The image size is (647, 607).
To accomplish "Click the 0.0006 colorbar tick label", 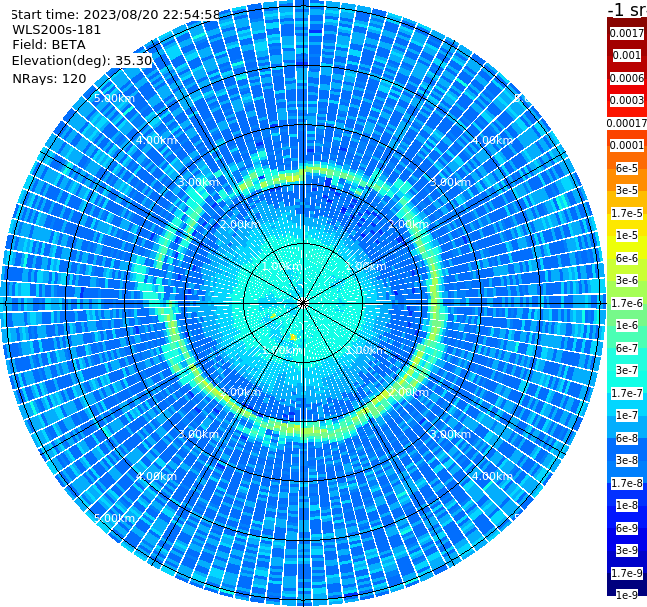I will 627,78.
